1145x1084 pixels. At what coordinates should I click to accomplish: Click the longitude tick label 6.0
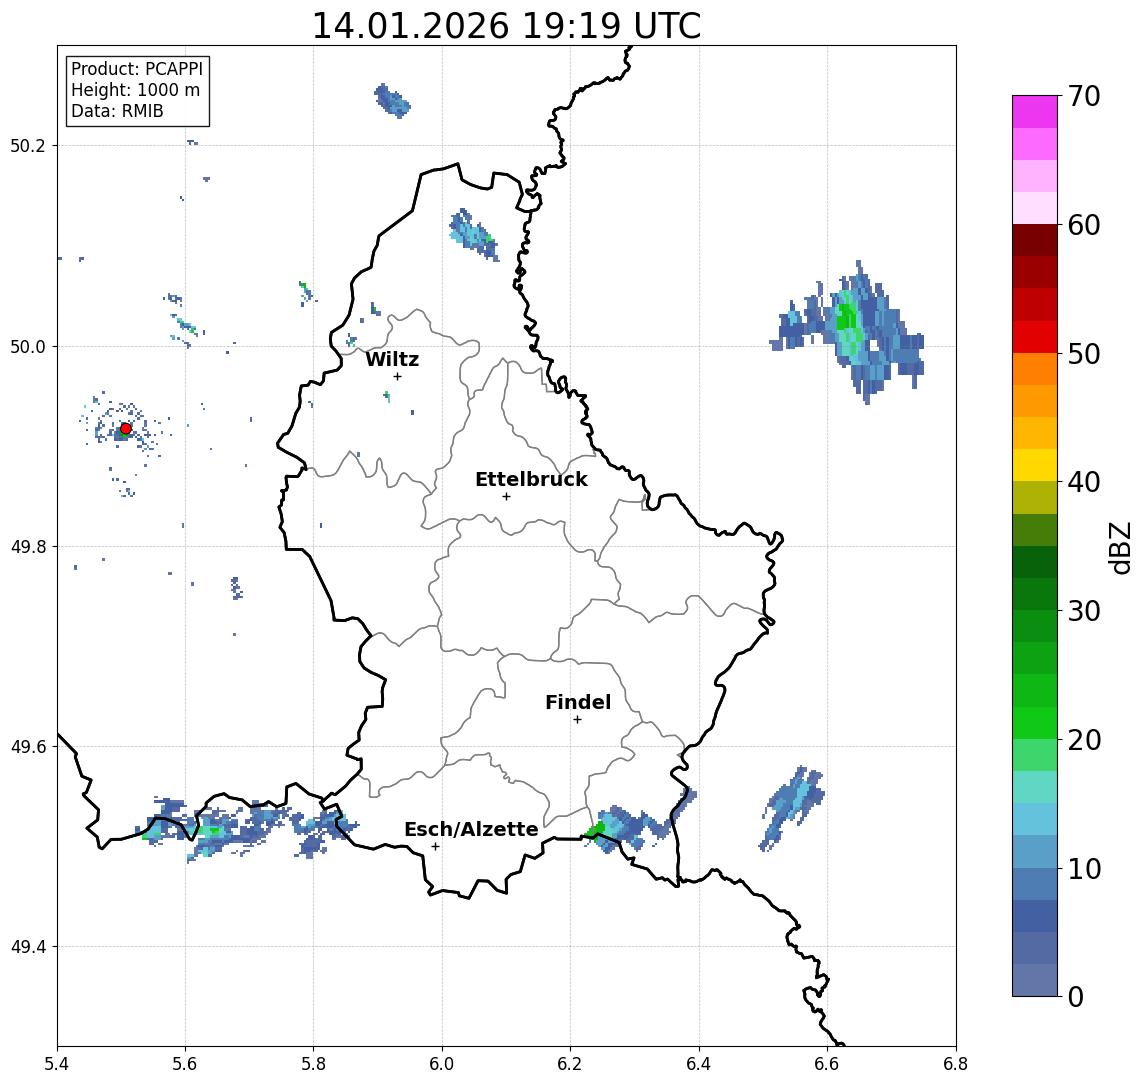tap(442, 1064)
